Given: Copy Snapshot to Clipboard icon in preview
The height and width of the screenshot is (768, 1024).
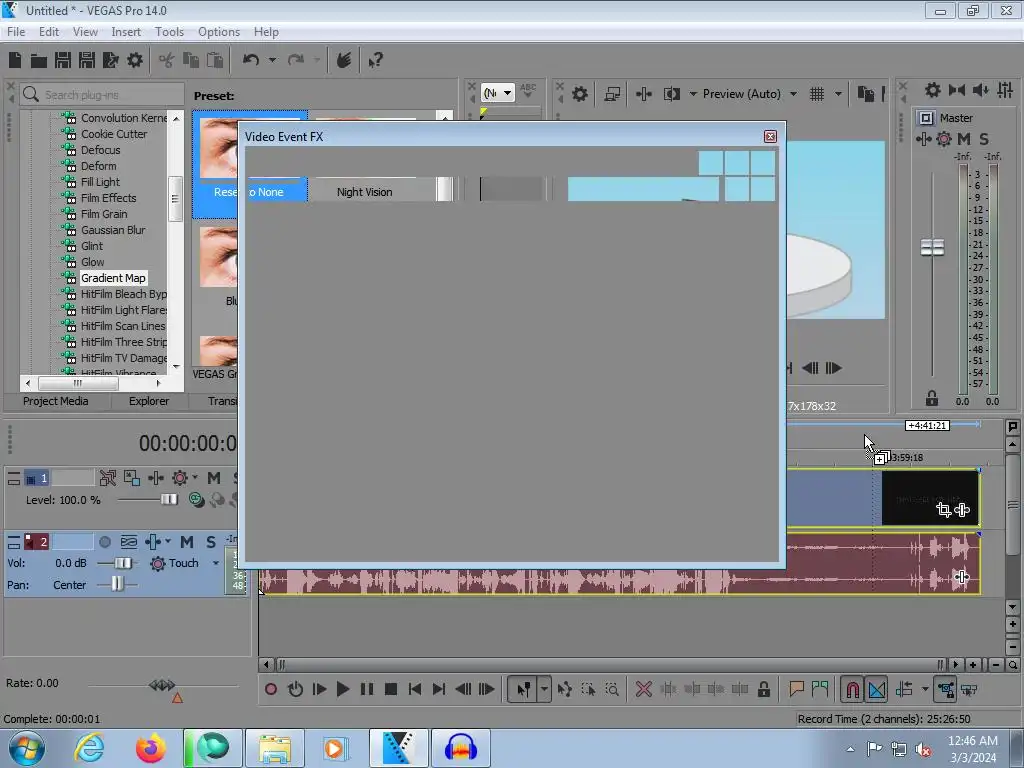Looking at the screenshot, I should [x=865, y=94].
